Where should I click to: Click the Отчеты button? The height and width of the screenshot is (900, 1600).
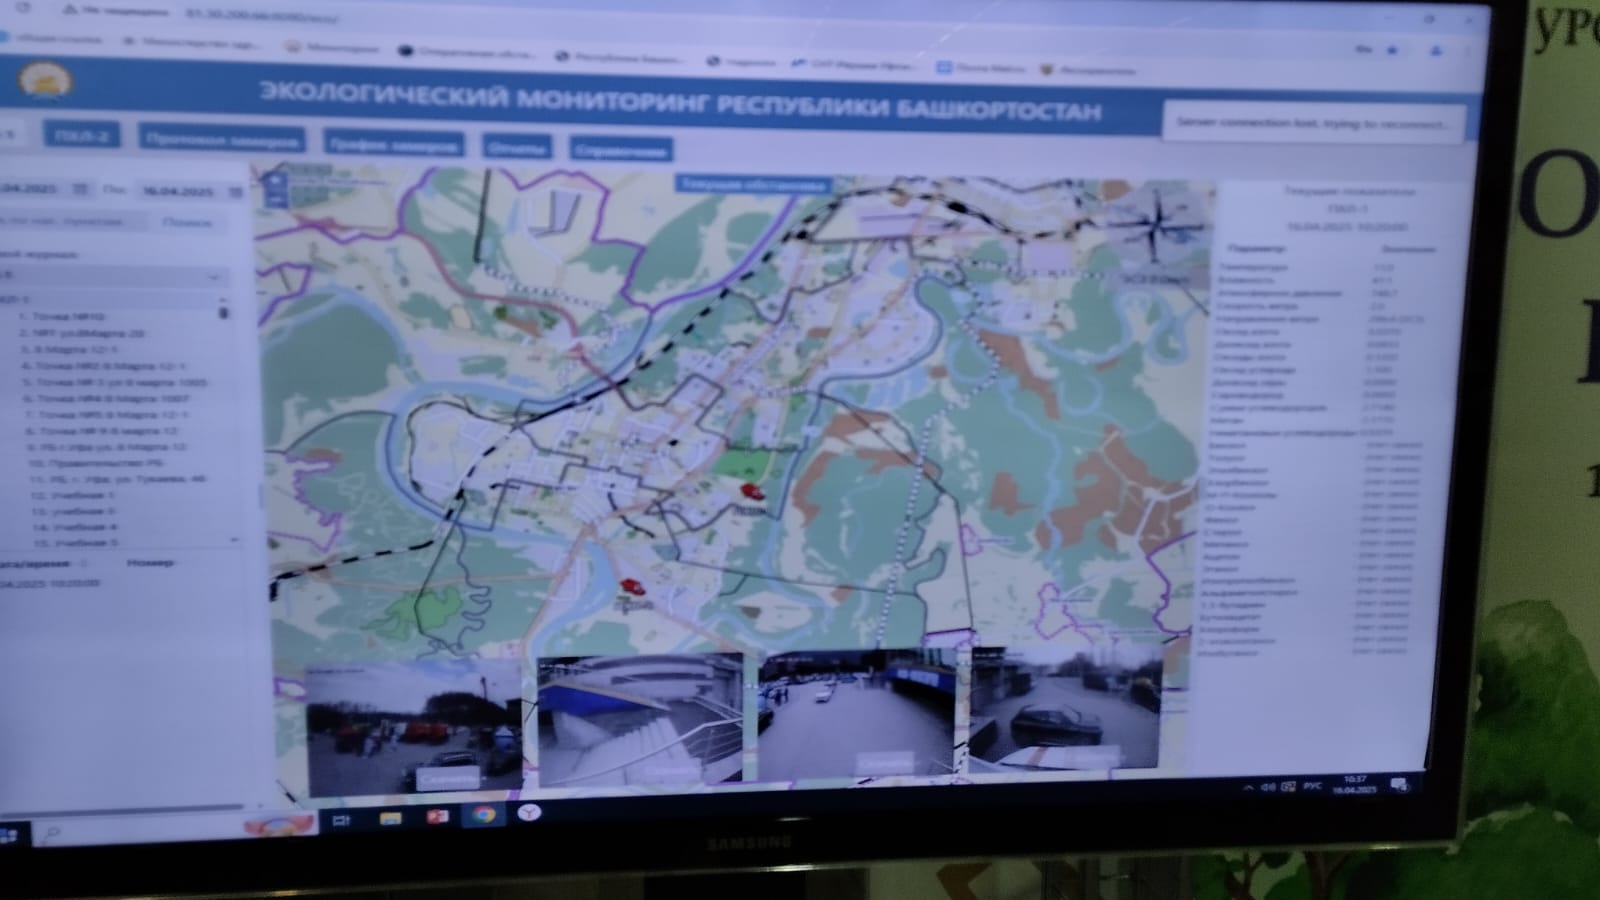pyautogui.click(x=516, y=147)
